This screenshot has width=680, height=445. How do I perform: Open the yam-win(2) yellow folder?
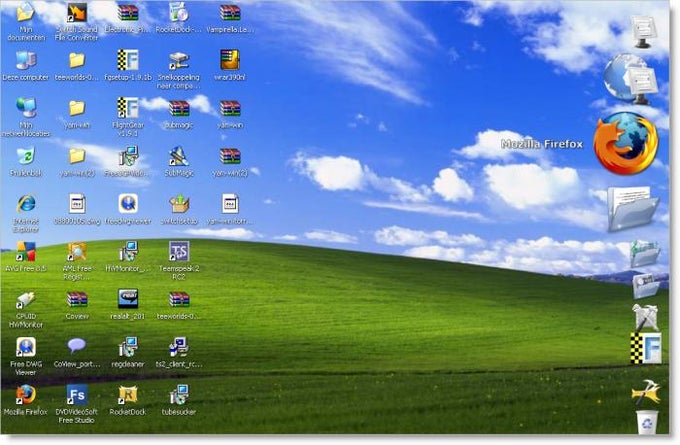pyautogui.click(x=77, y=156)
